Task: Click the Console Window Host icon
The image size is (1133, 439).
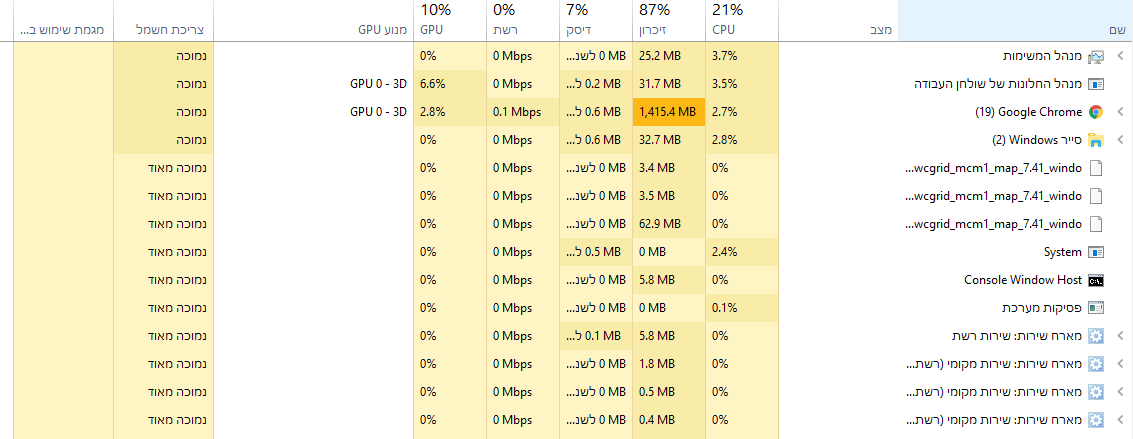Action: [x=1095, y=280]
